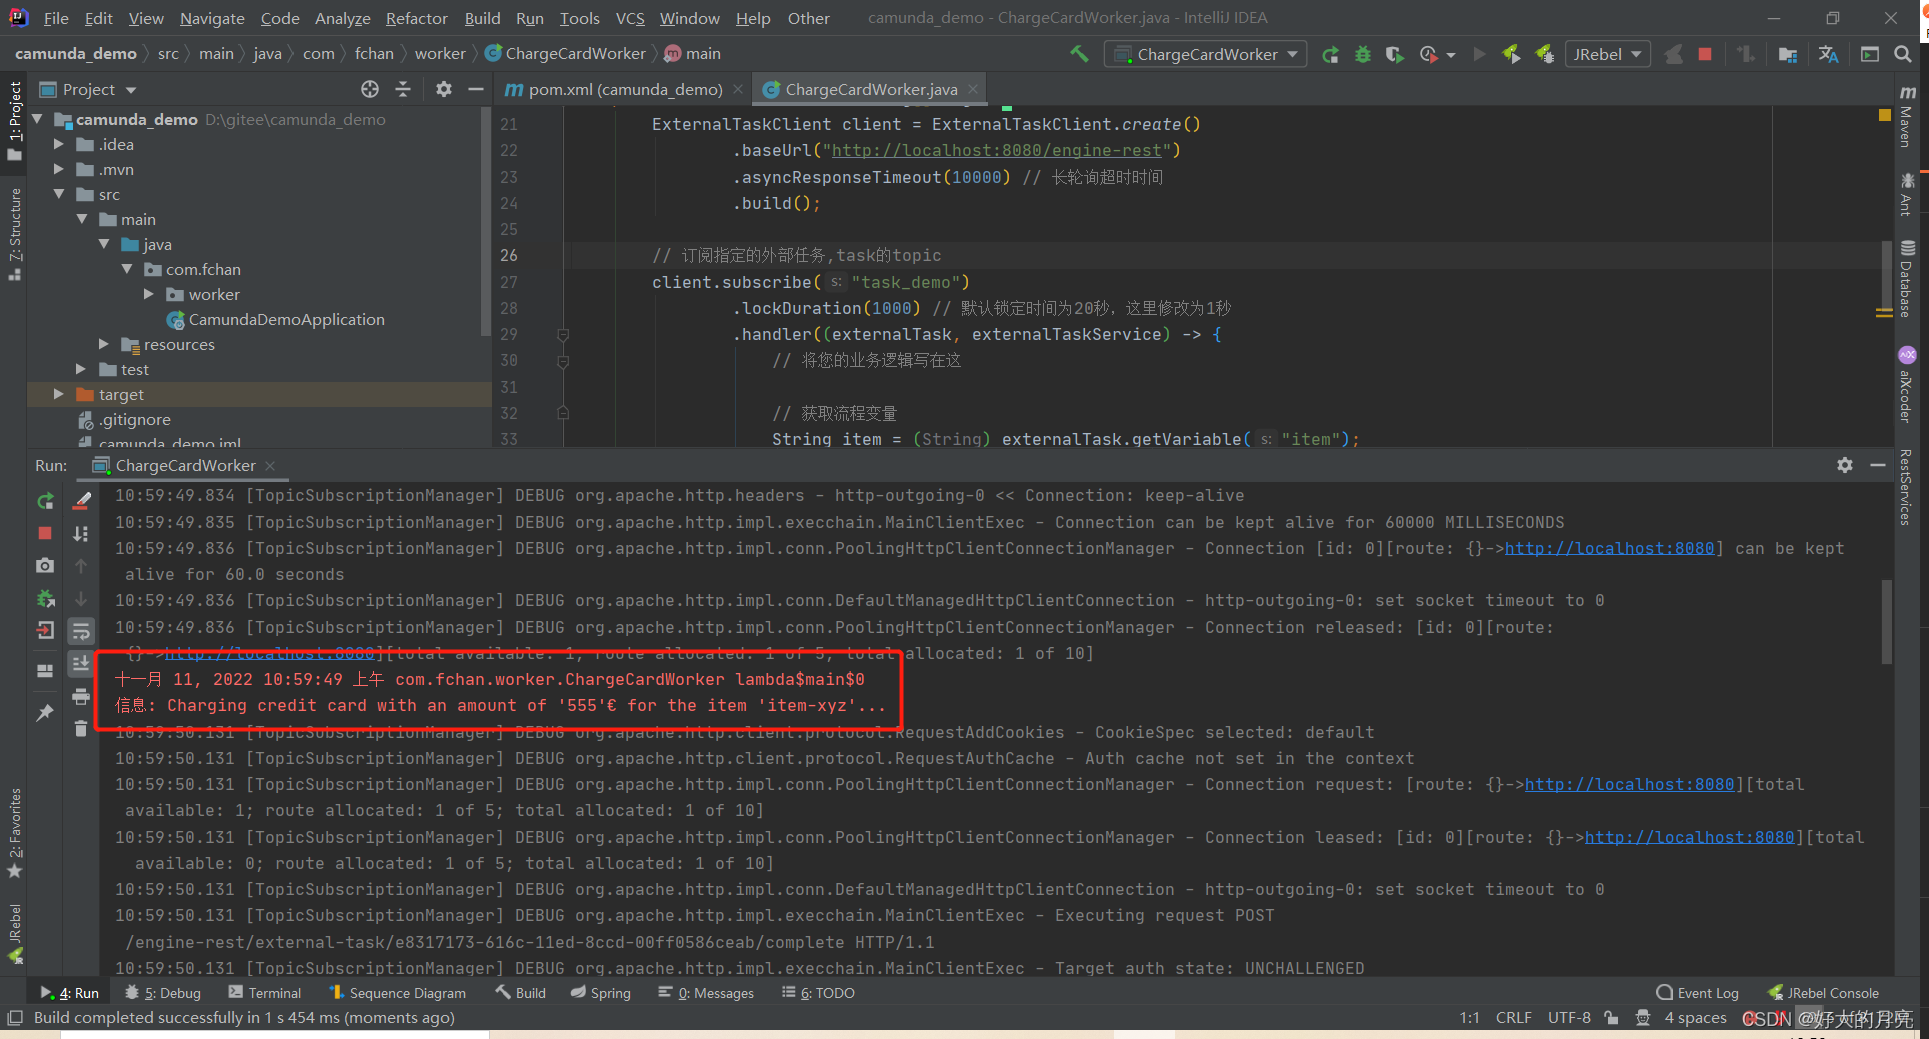Expand the .mvn folder
Screen dimensions: 1929x1039
(59, 169)
